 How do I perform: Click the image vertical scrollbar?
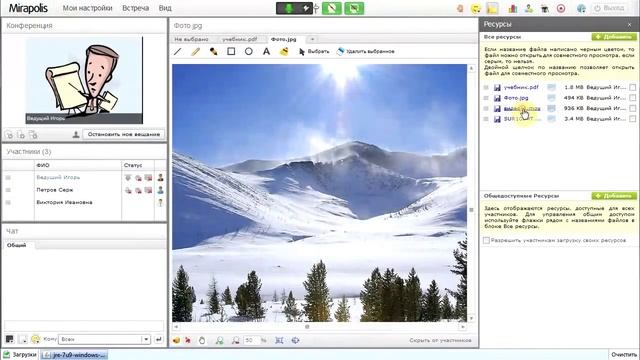[471, 193]
